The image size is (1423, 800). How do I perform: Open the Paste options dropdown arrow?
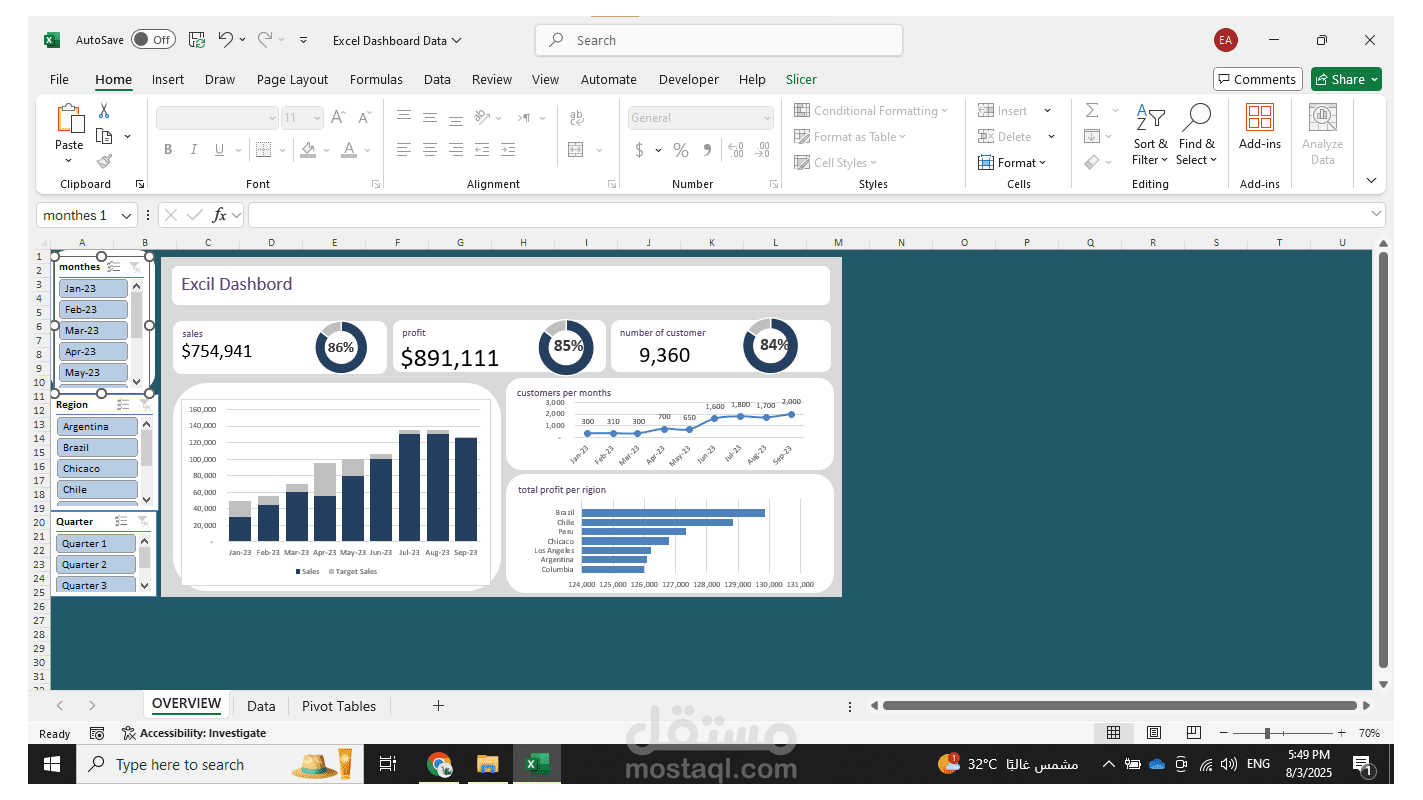tap(69, 160)
